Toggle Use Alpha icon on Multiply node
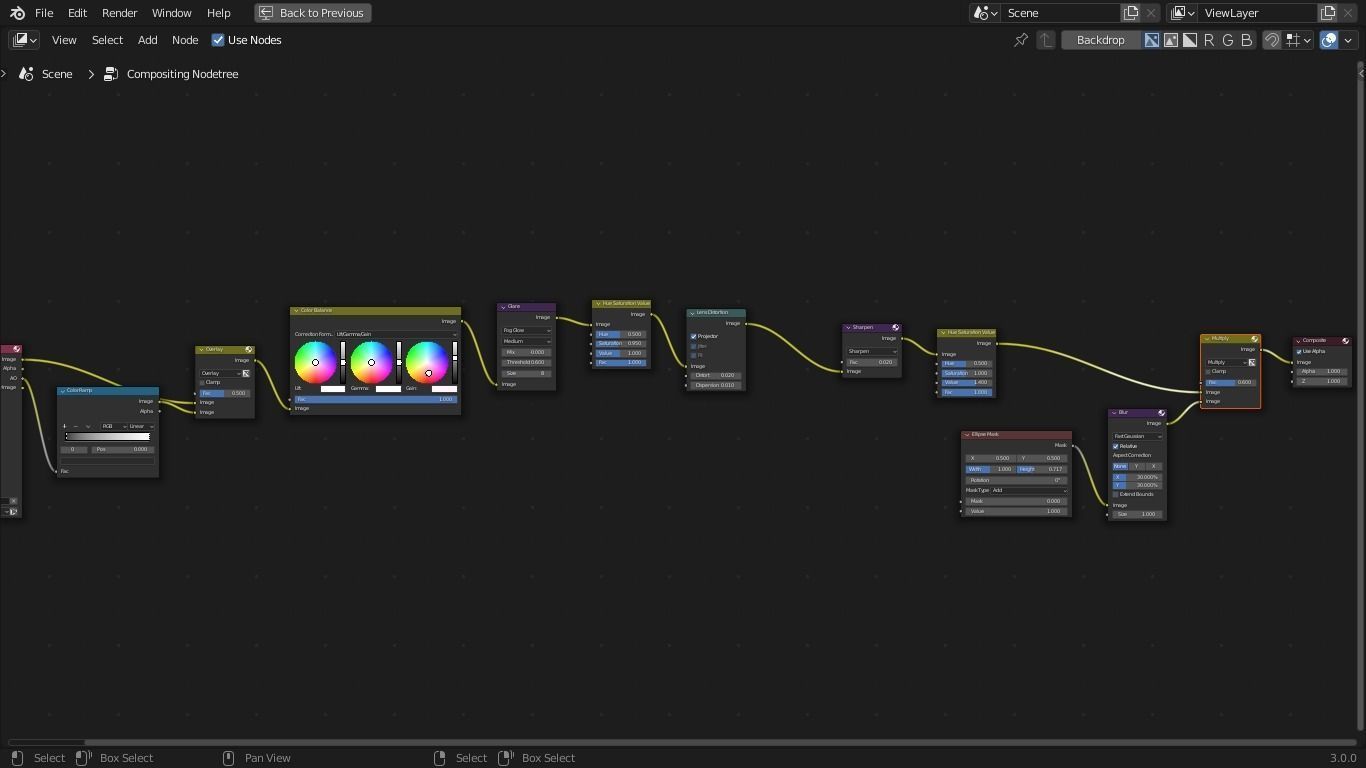 click(x=1251, y=362)
